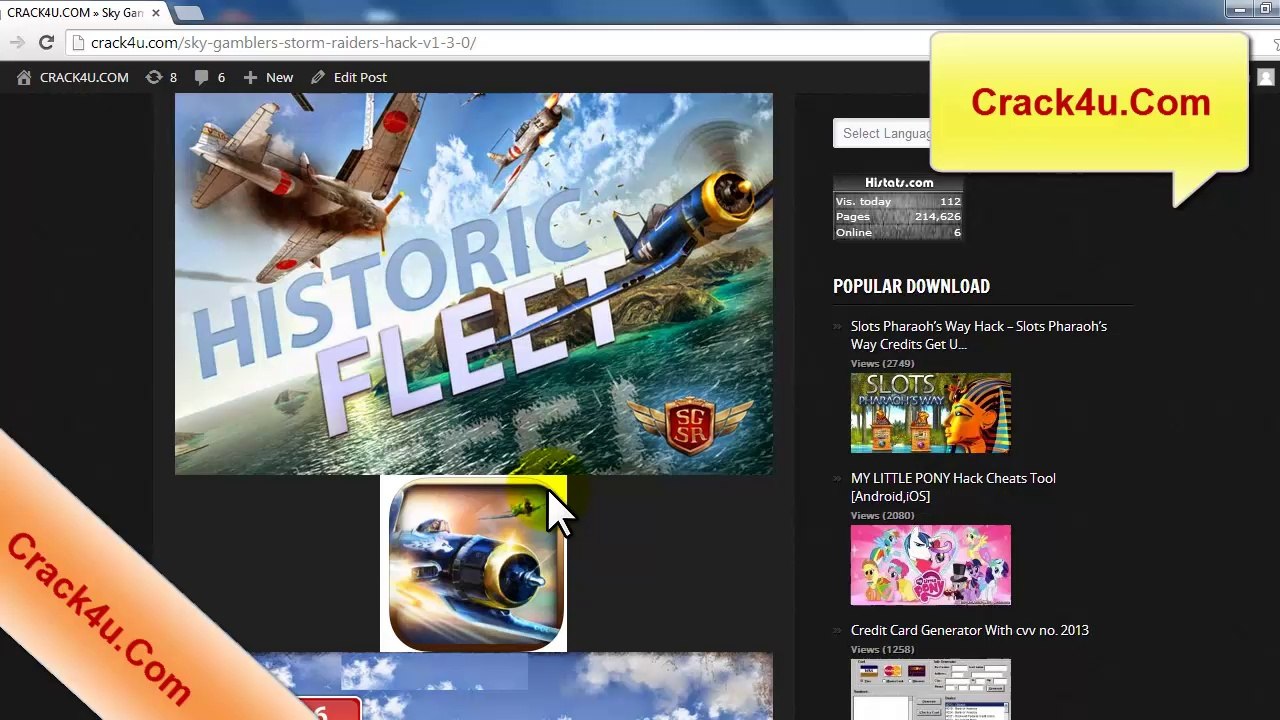Click the New content menu item

pyautogui.click(x=268, y=77)
